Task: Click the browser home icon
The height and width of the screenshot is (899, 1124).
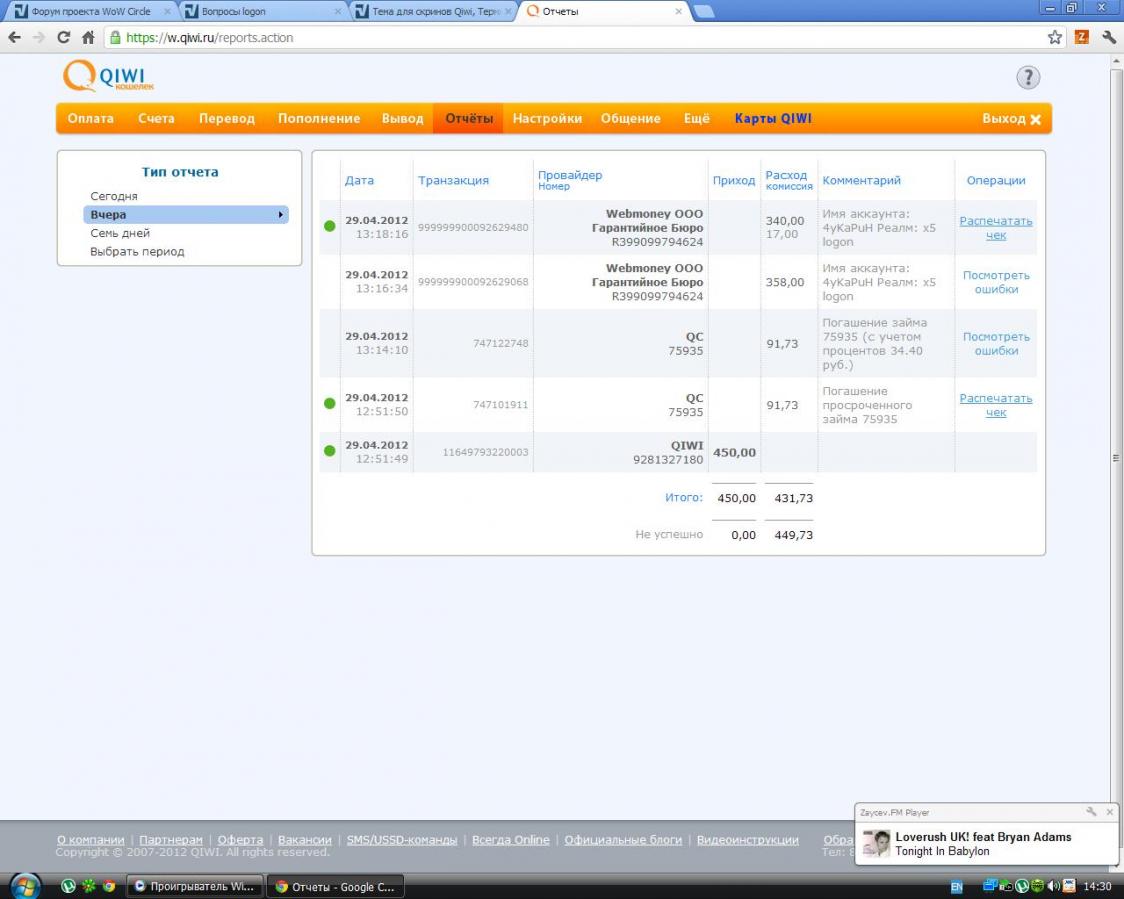Action: pos(88,37)
